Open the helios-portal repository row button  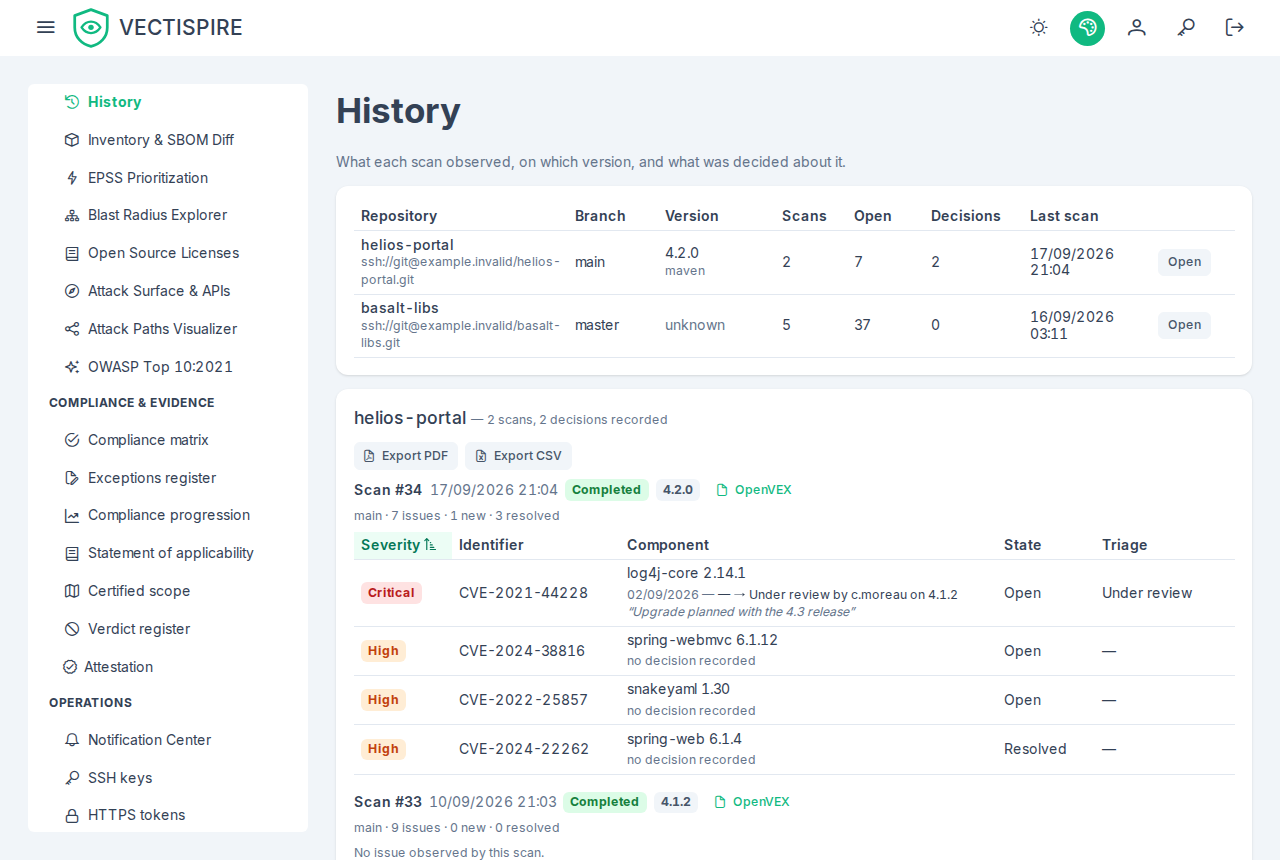[x=1184, y=262]
